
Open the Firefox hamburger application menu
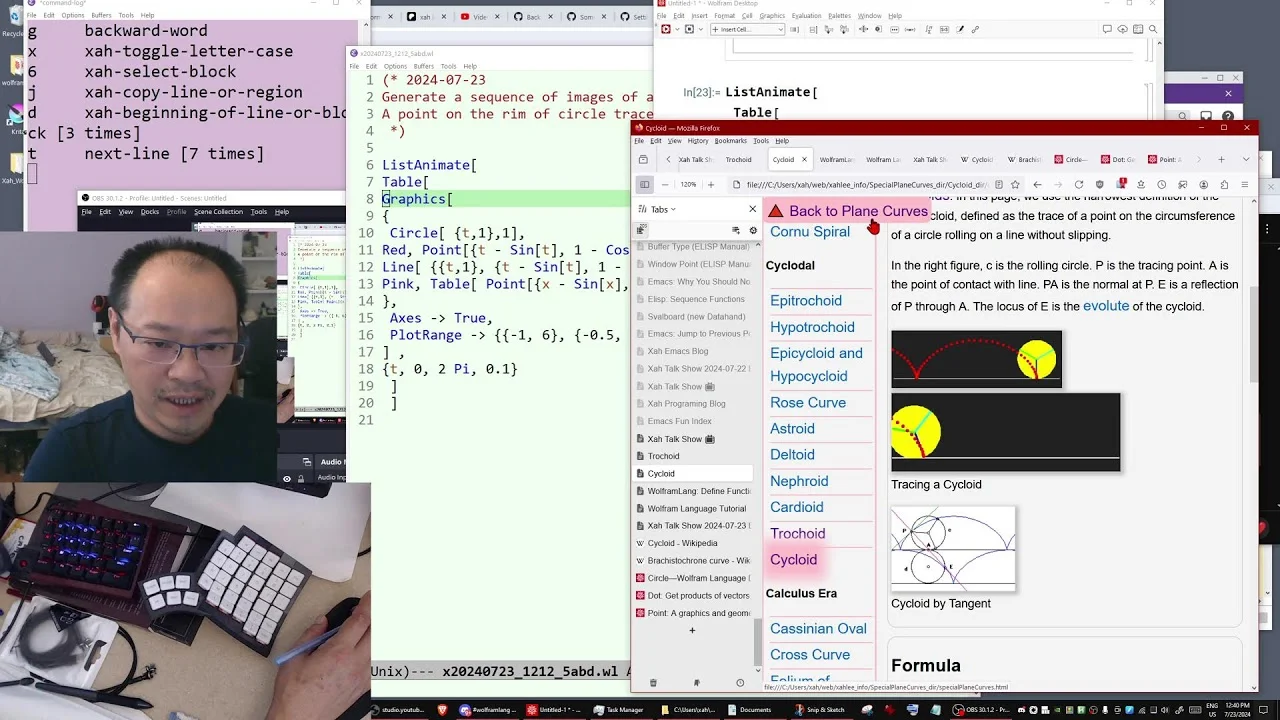[1245, 185]
